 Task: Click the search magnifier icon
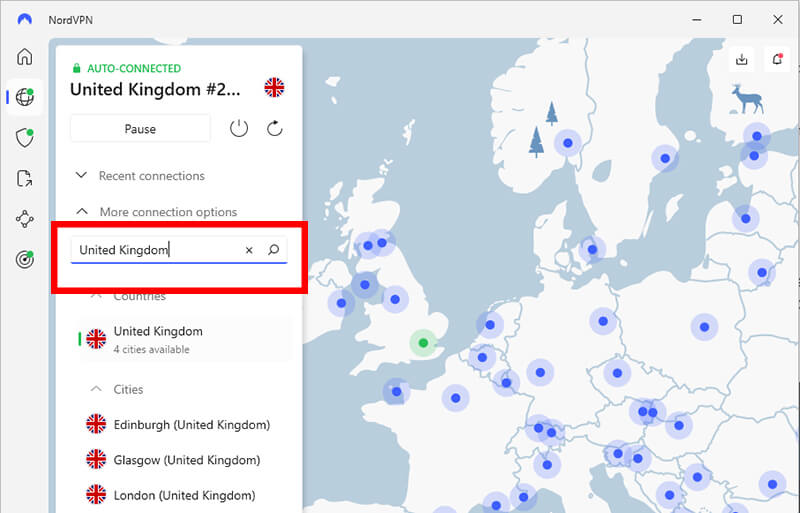point(273,250)
